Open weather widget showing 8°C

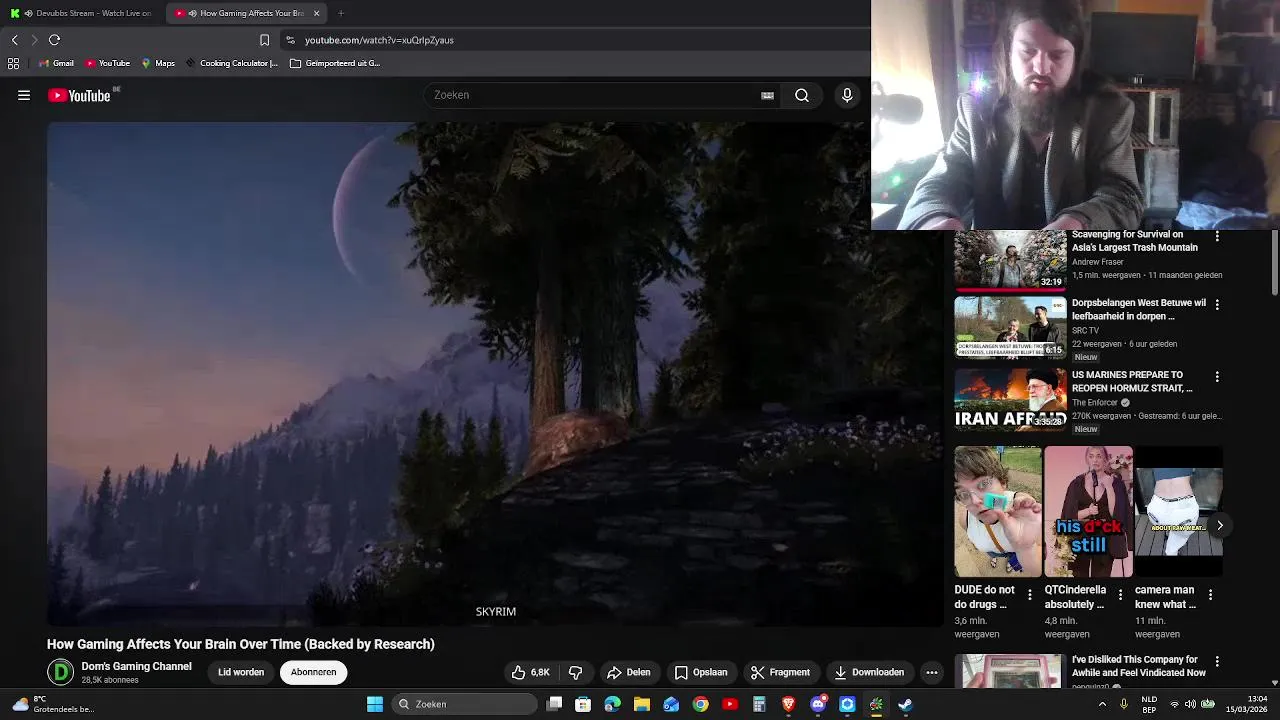point(52,704)
